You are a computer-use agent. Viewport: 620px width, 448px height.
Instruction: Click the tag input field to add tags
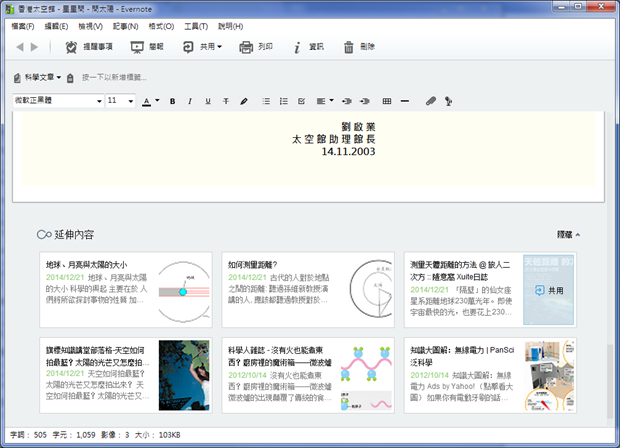(x=114, y=78)
